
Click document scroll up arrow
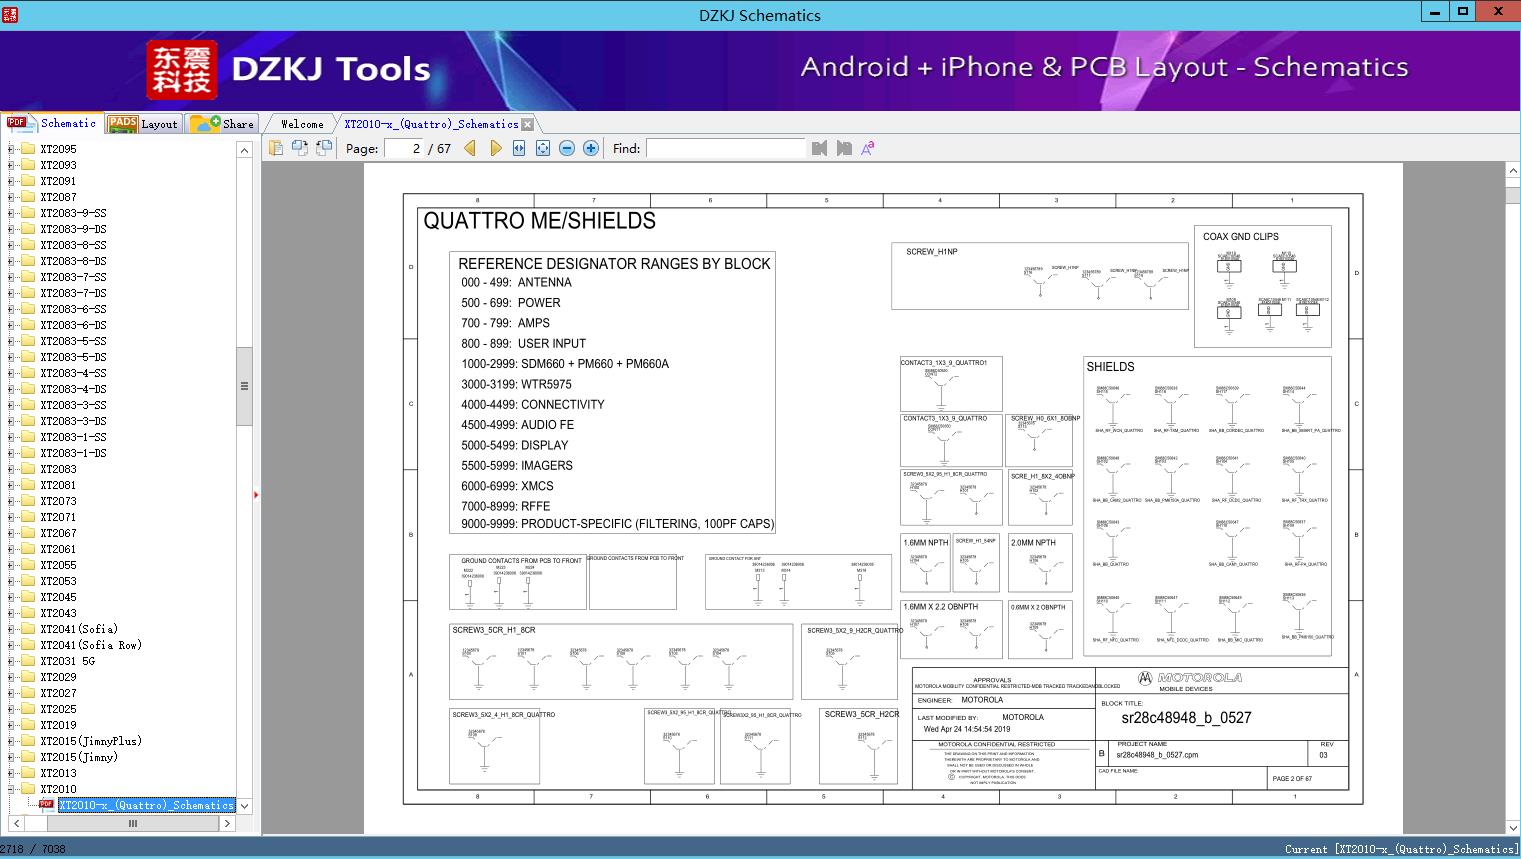1513,171
